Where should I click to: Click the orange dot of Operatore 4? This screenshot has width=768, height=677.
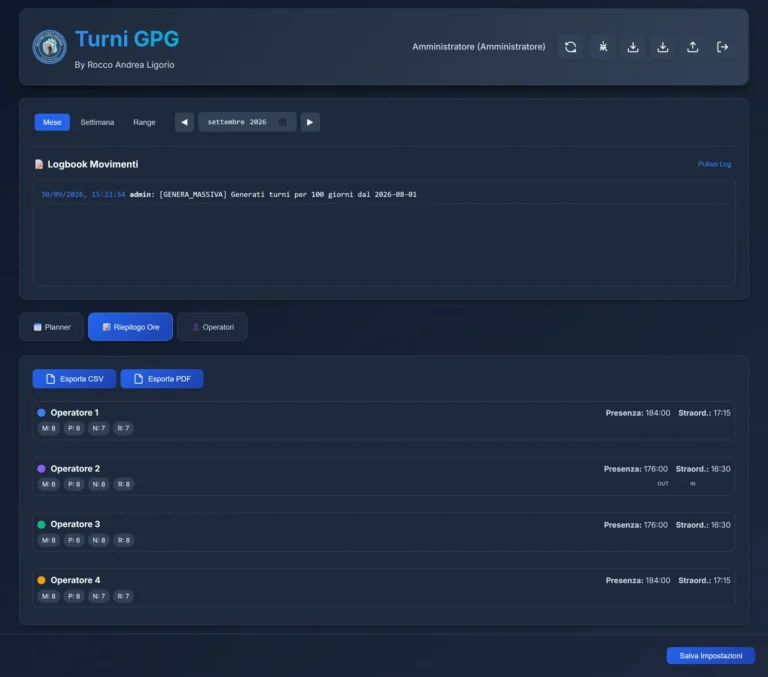click(x=41, y=580)
